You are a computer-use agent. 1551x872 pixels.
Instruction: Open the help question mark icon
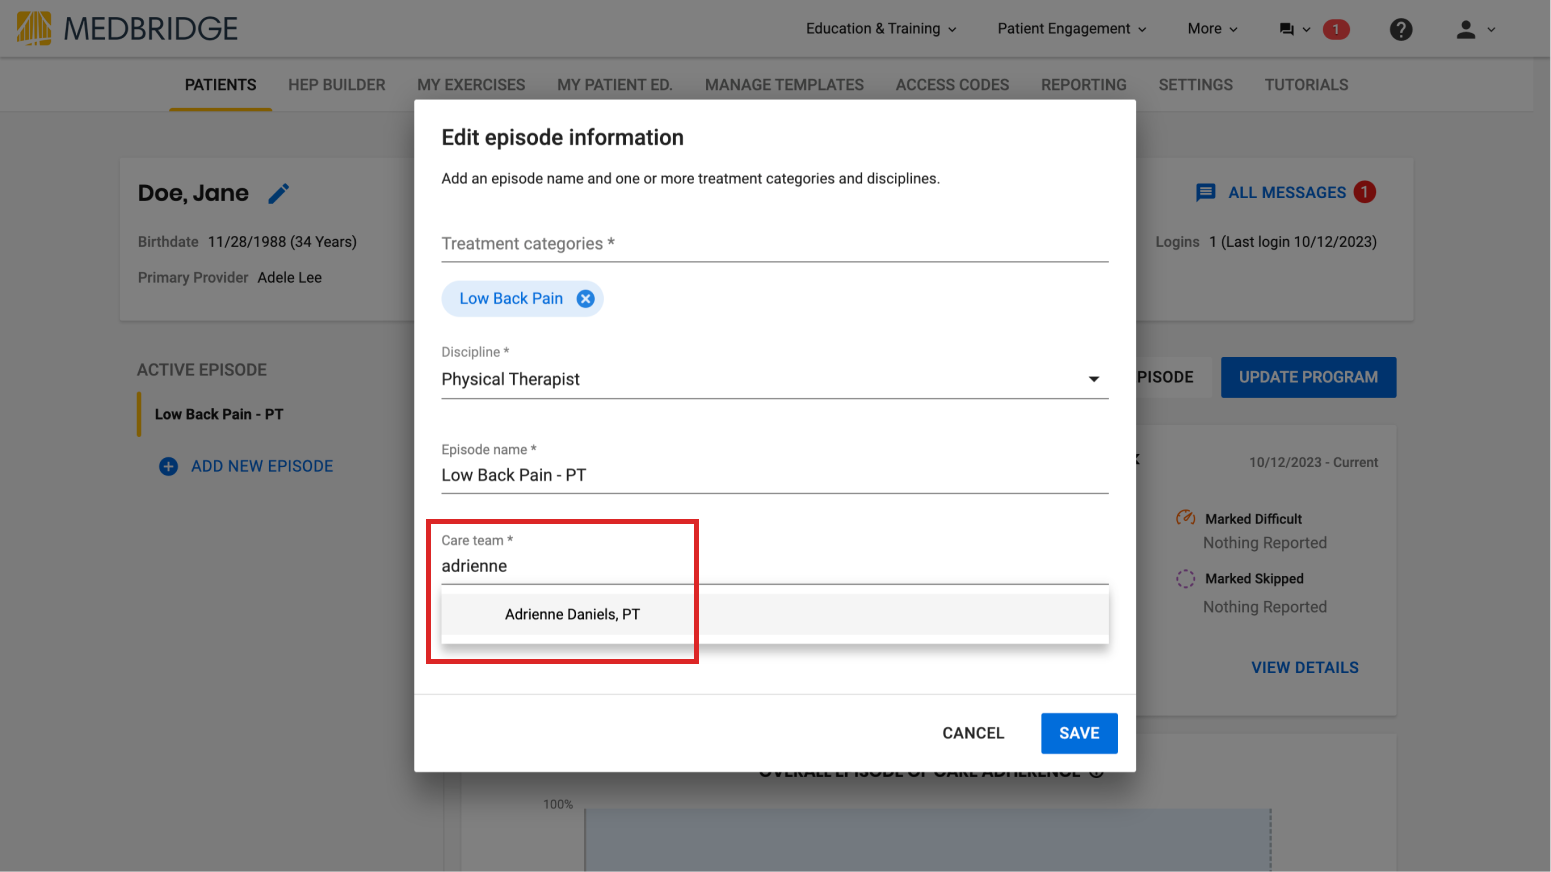pos(1401,29)
